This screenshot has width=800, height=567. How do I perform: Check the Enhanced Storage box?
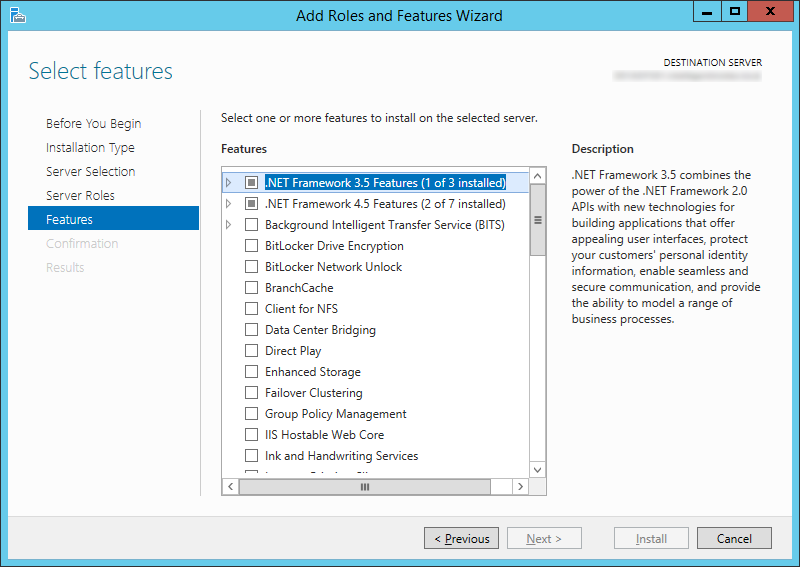[x=251, y=371]
